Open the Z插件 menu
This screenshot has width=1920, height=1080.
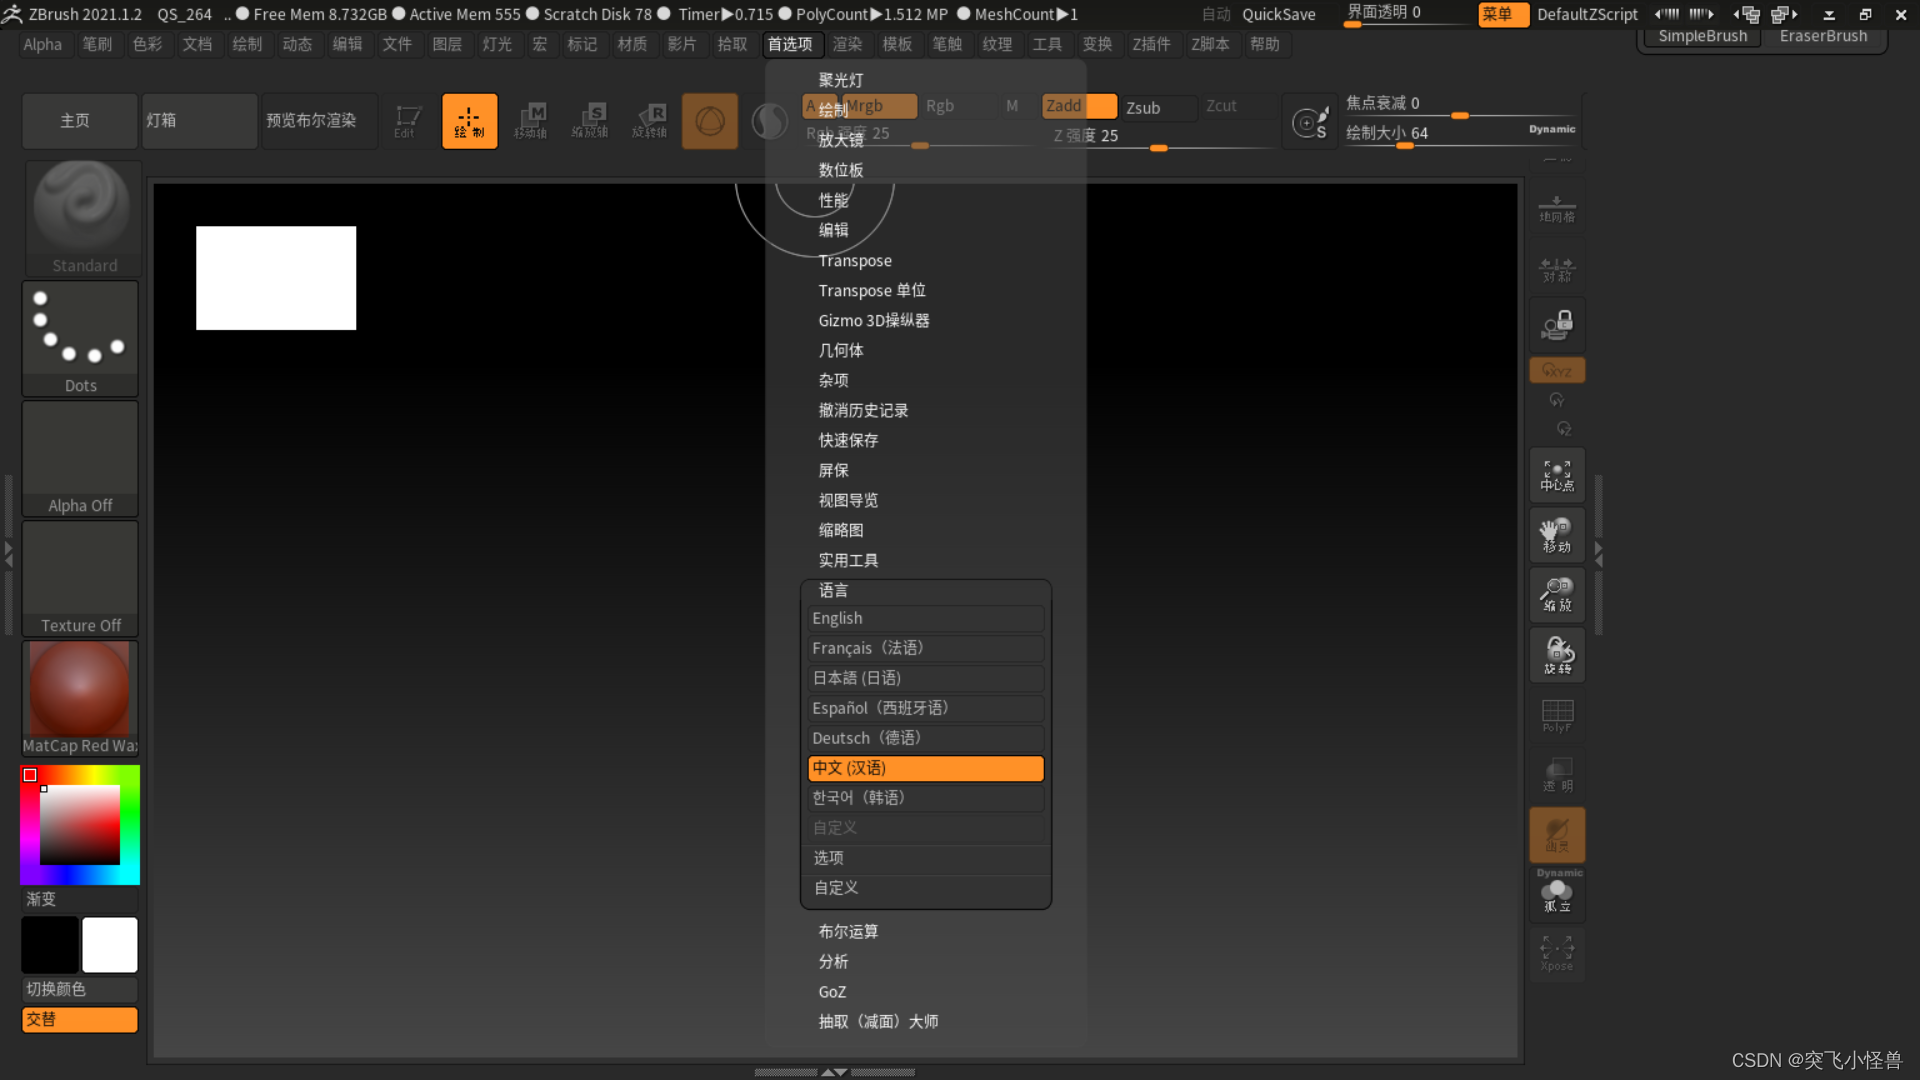pyautogui.click(x=1151, y=44)
